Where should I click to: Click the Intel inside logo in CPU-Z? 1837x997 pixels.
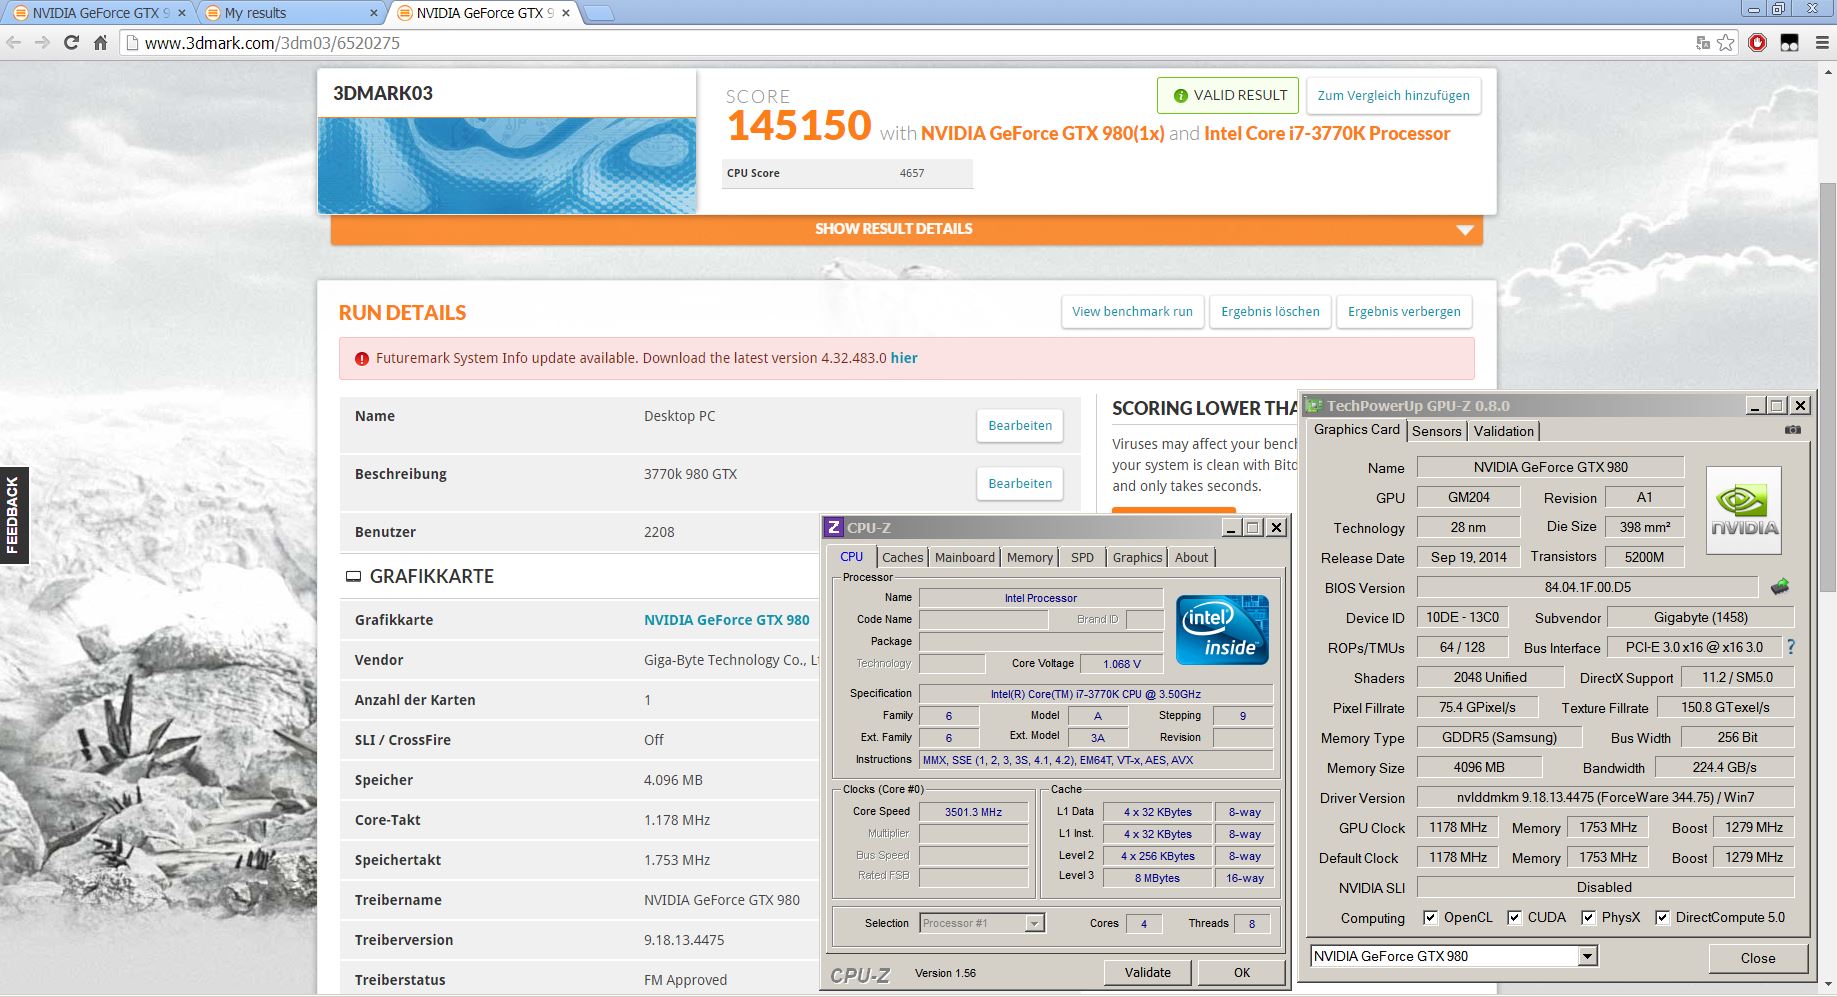(1222, 630)
